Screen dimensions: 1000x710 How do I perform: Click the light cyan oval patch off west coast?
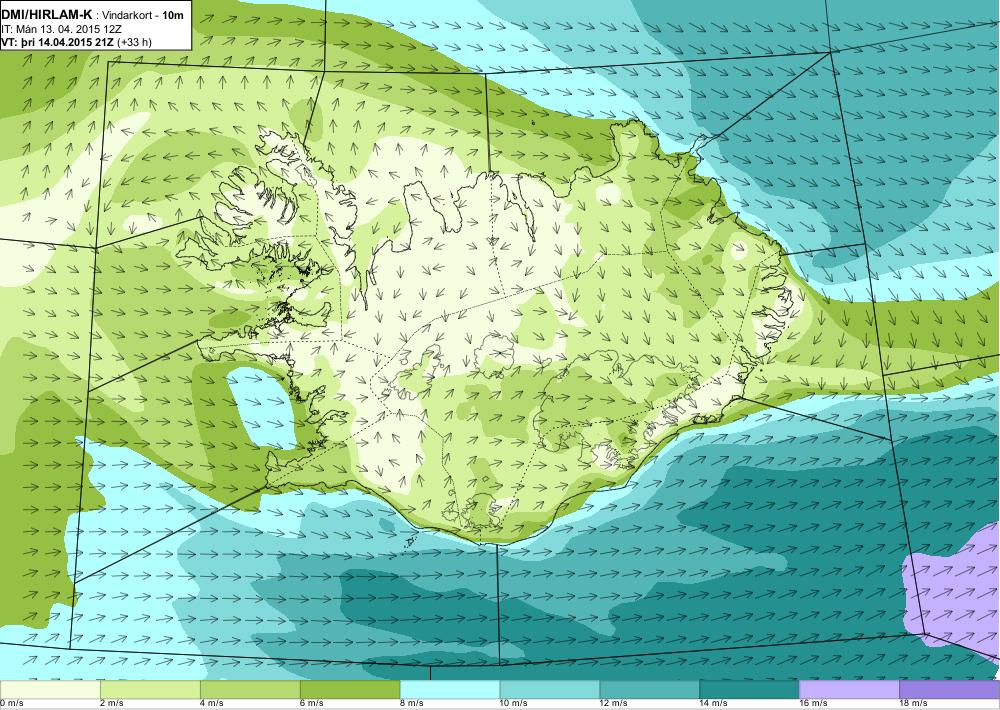pos(261,408)
